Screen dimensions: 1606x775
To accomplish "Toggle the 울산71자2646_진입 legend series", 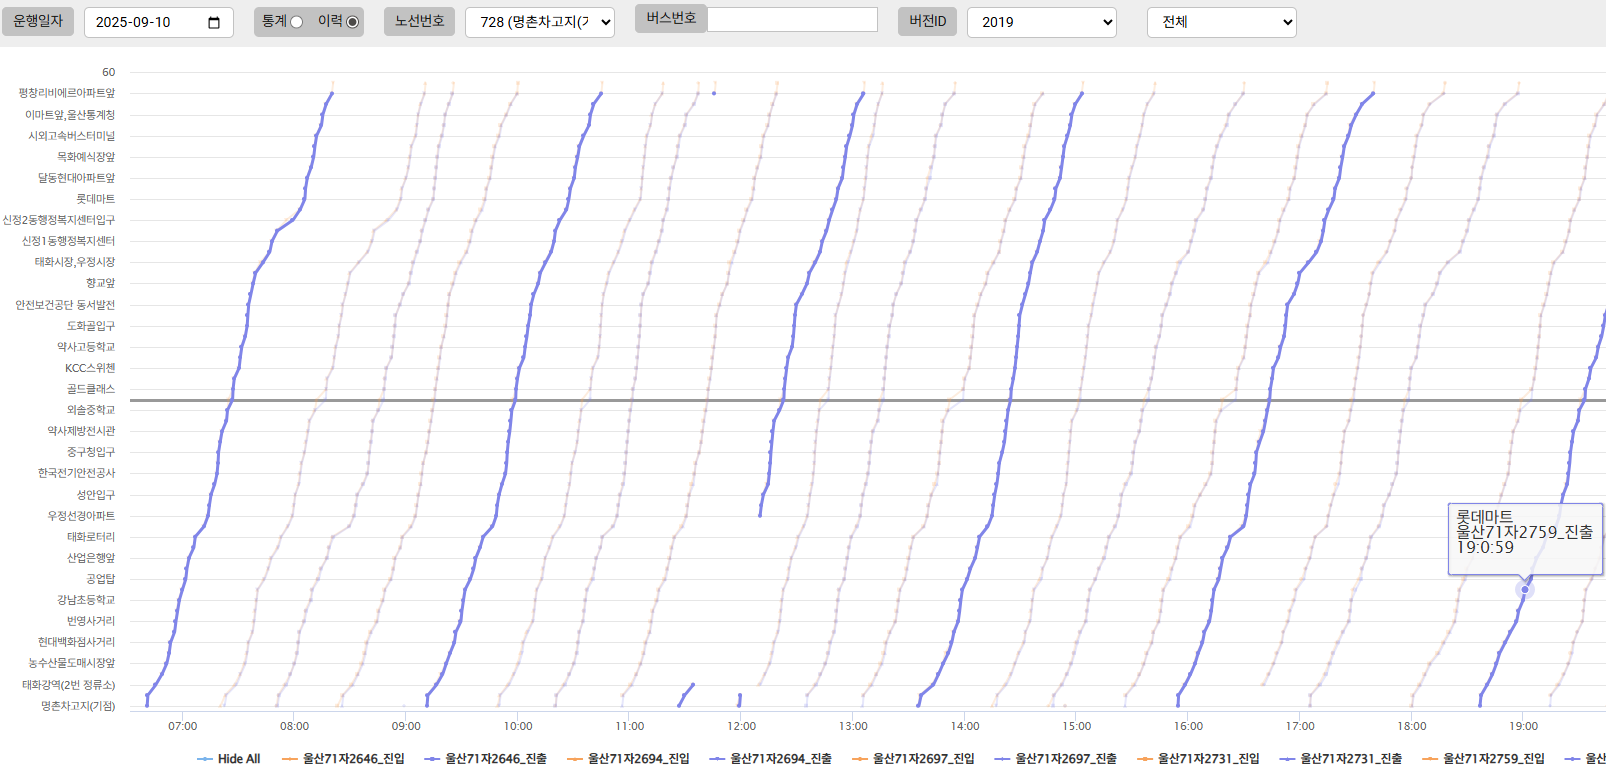I will tap(344, 759).
